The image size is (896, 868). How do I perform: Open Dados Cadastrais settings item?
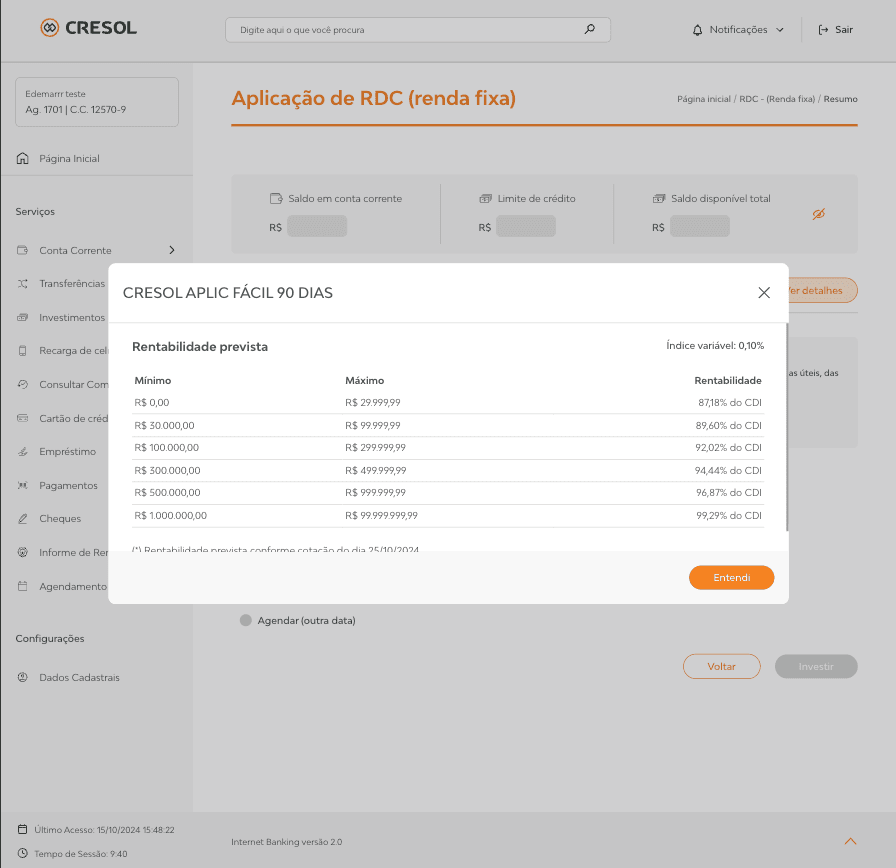[79, 677]
